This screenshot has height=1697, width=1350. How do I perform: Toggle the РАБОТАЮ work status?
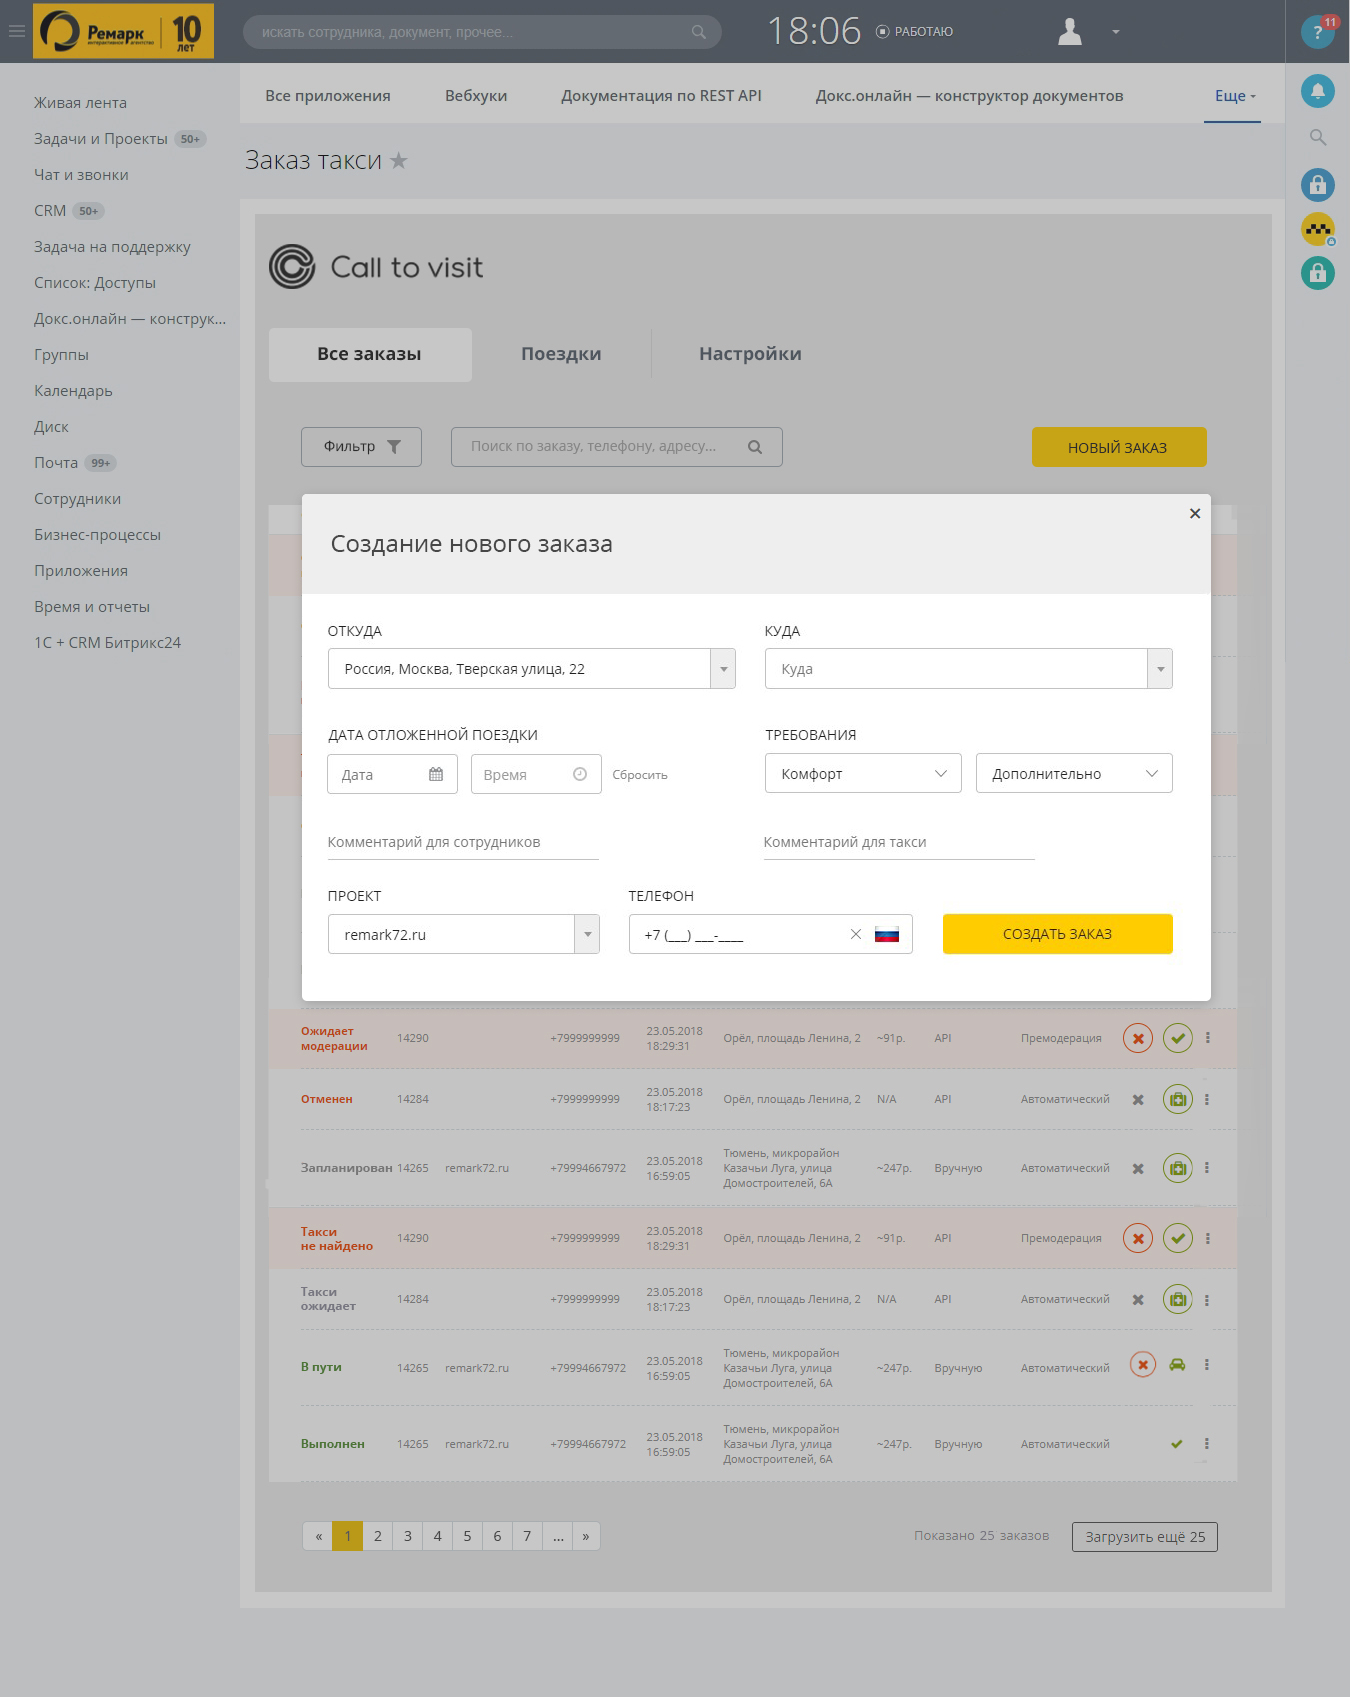coord(914,32)
